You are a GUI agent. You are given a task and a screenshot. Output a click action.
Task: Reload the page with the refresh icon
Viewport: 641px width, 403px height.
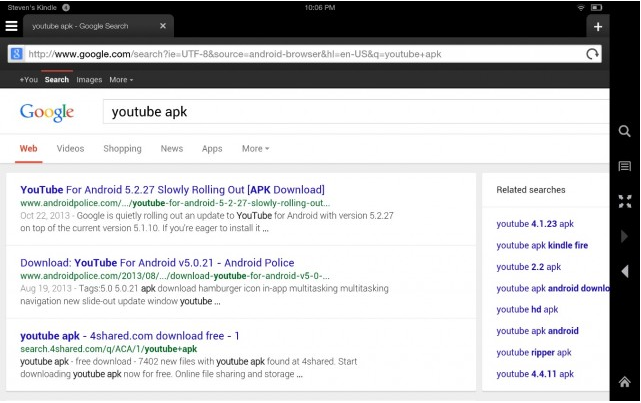click(592, 54)
